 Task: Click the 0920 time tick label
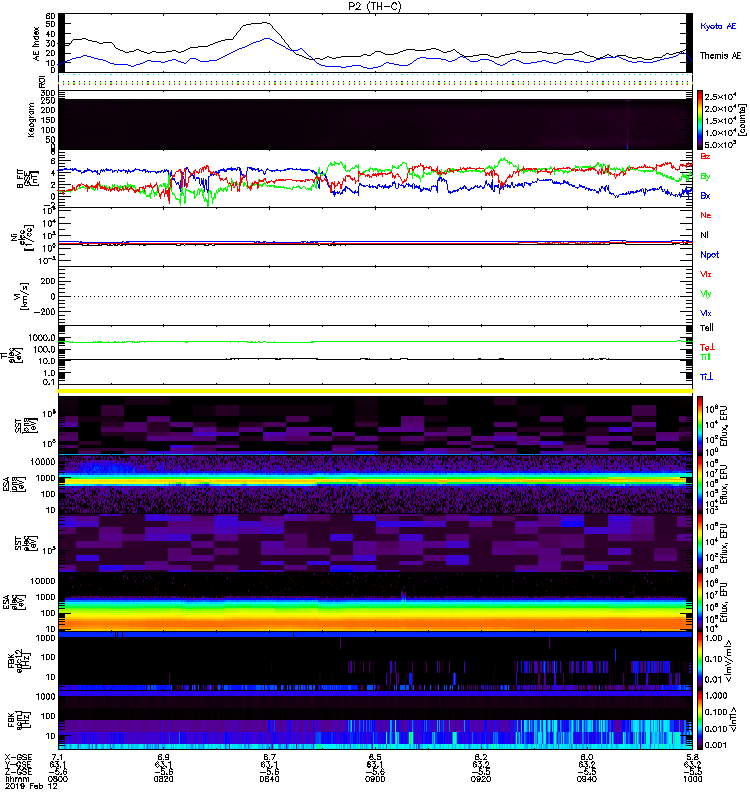(481, 780)
